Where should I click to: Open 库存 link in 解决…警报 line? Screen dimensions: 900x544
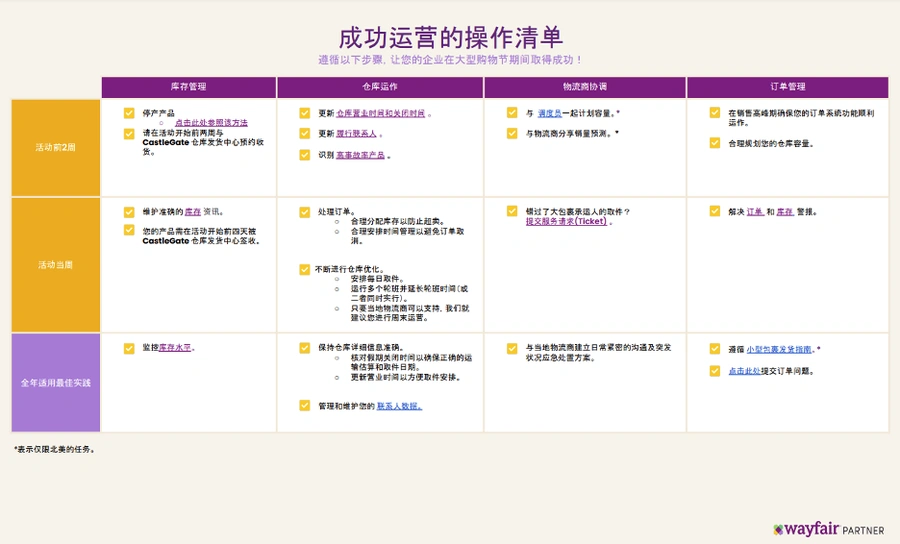tap(785, 212)
